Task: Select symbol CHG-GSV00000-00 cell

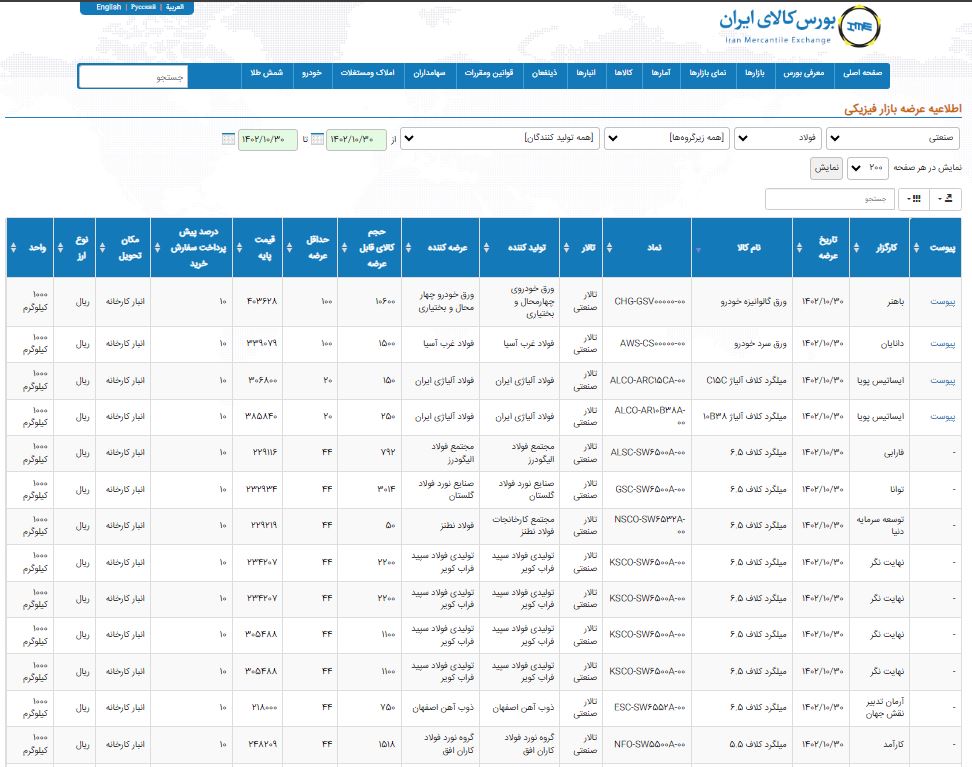Action: (649, 301)
